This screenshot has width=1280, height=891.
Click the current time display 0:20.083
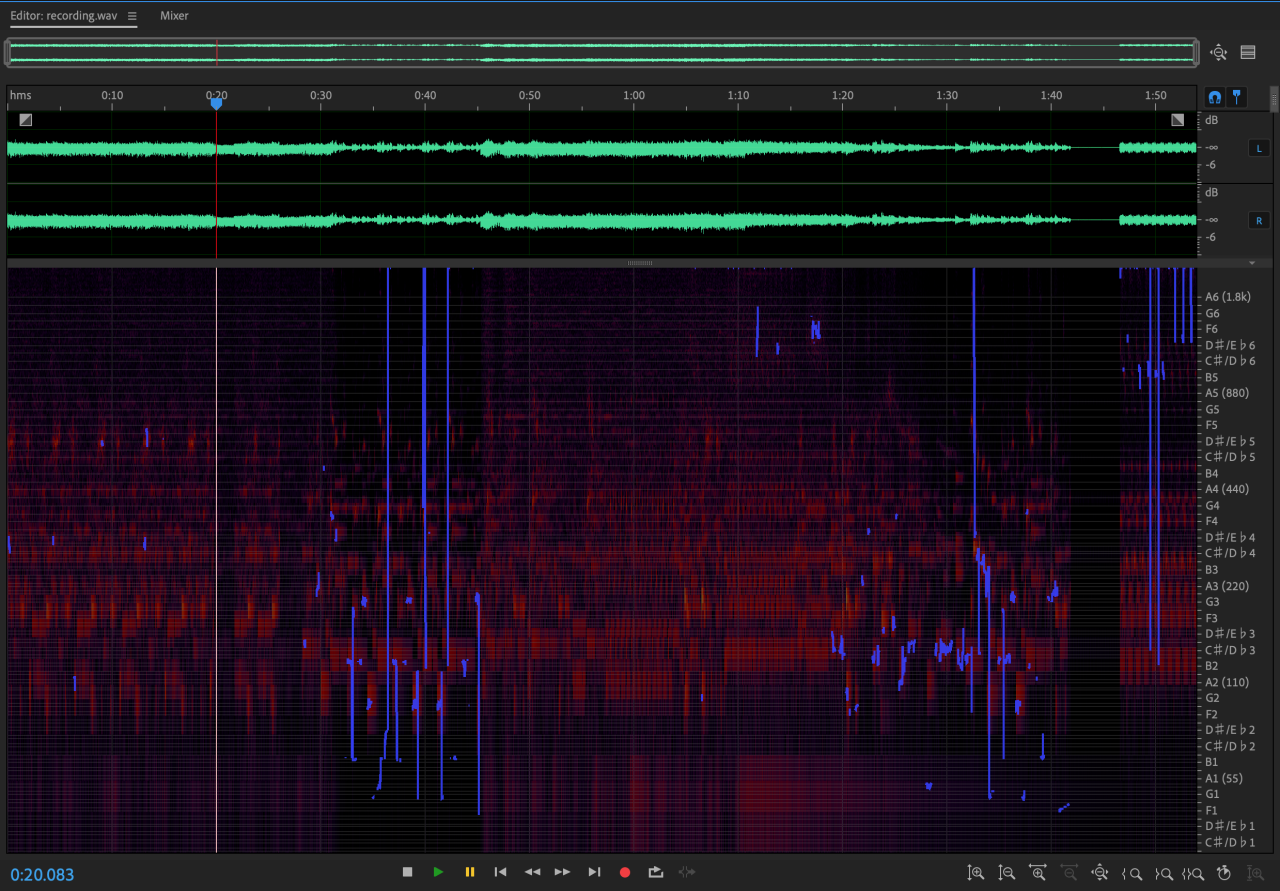tap(42, 875)
